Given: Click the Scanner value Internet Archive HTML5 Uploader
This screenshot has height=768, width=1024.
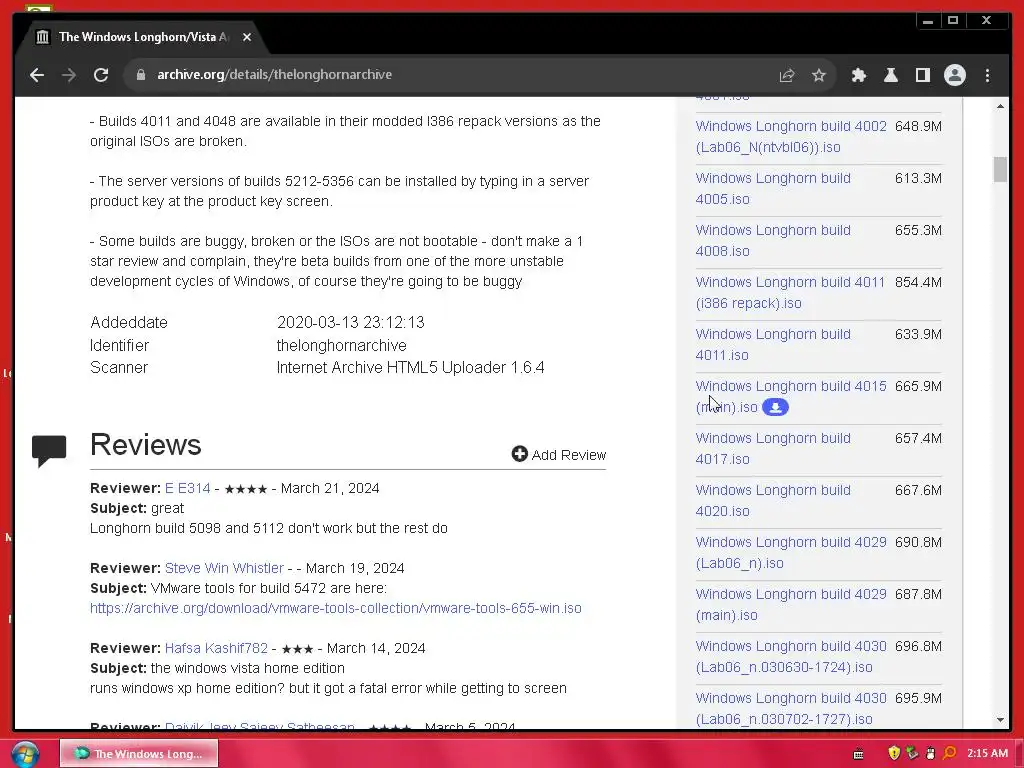Looking at the screenshot, I should tap(410, 368).
